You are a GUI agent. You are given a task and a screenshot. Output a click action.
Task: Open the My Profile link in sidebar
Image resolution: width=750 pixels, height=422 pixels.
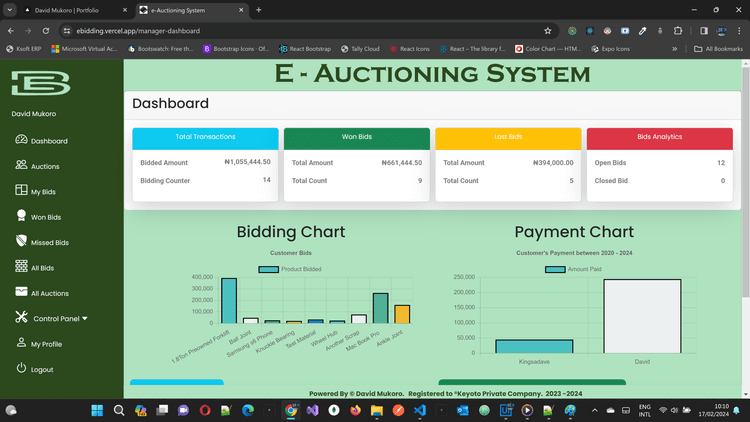pos(46,344)
